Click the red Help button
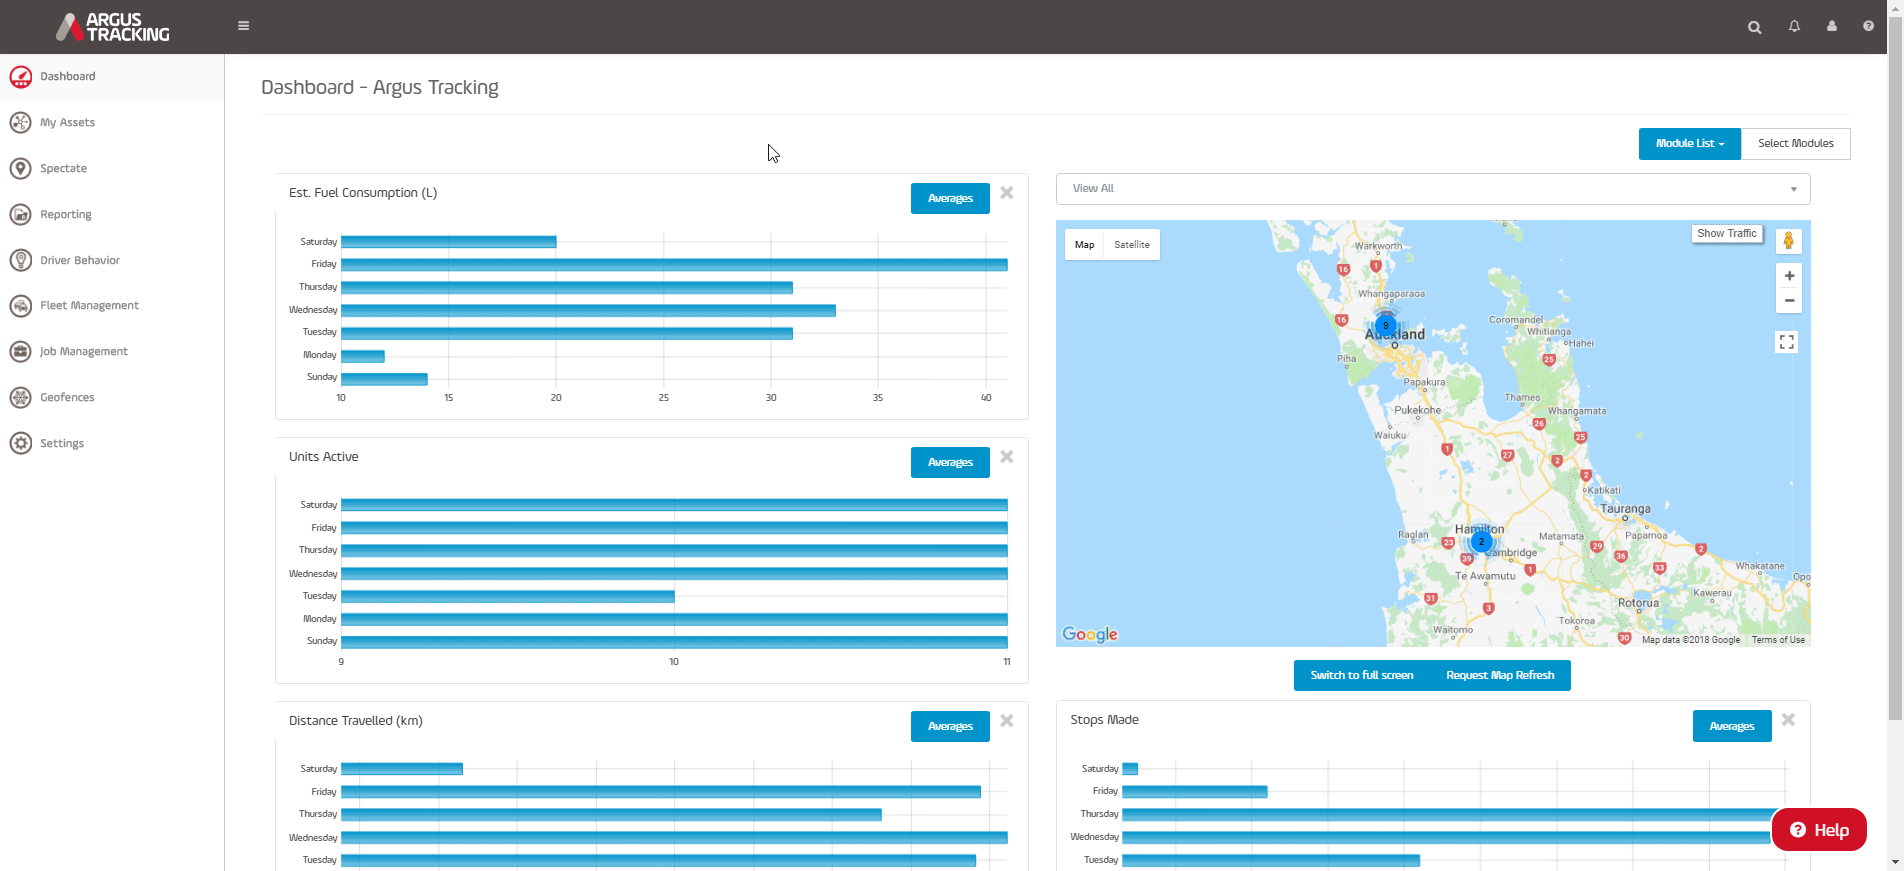Screen dimensions: 1904x871 pyautogui.click(x=1819, y=830)
